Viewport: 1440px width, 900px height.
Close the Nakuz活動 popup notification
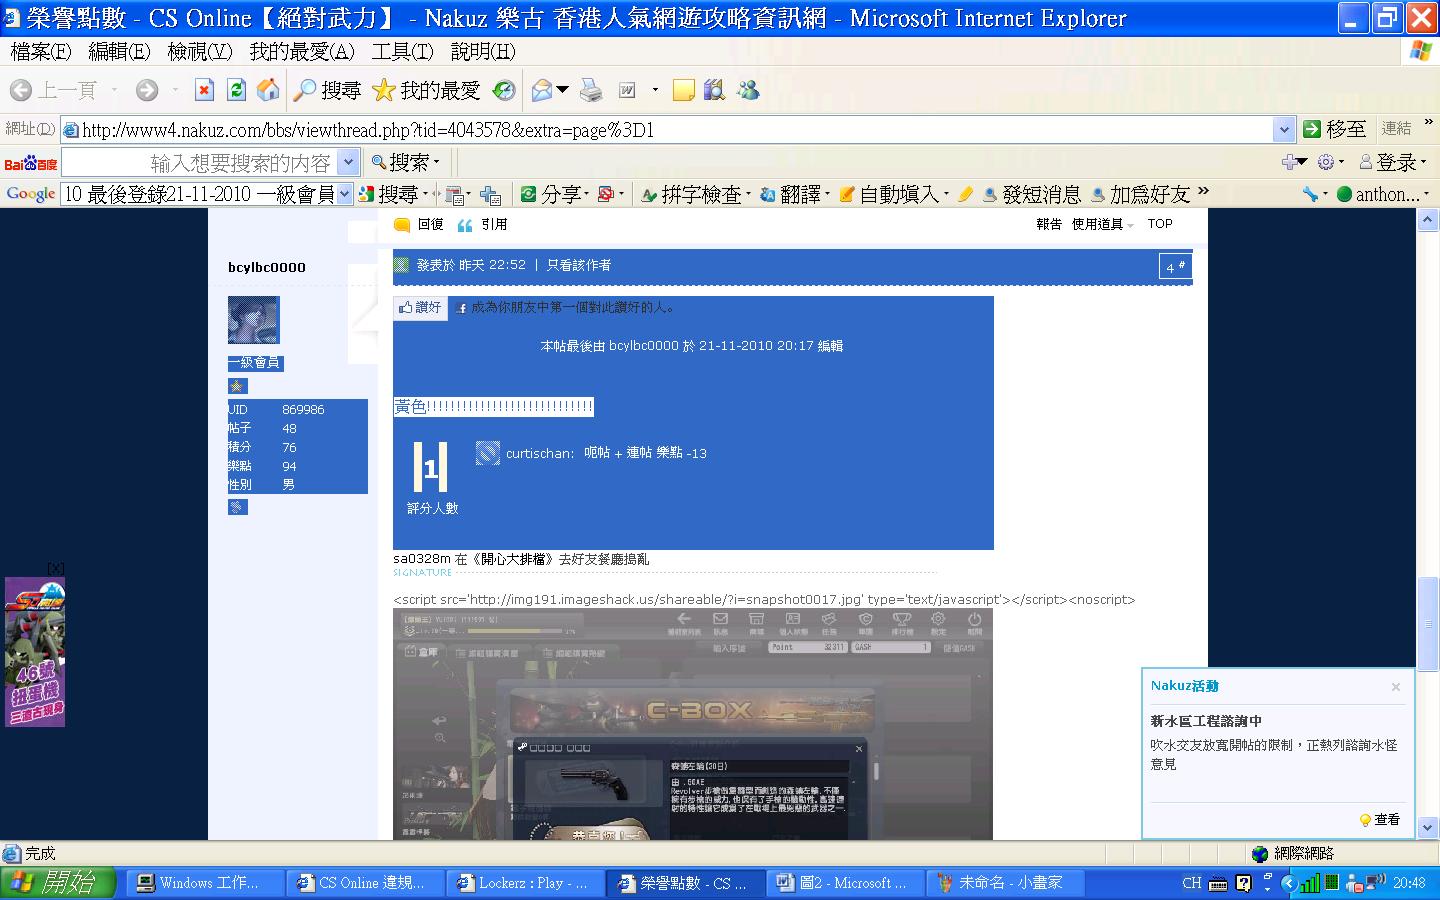coord(1396,687)
